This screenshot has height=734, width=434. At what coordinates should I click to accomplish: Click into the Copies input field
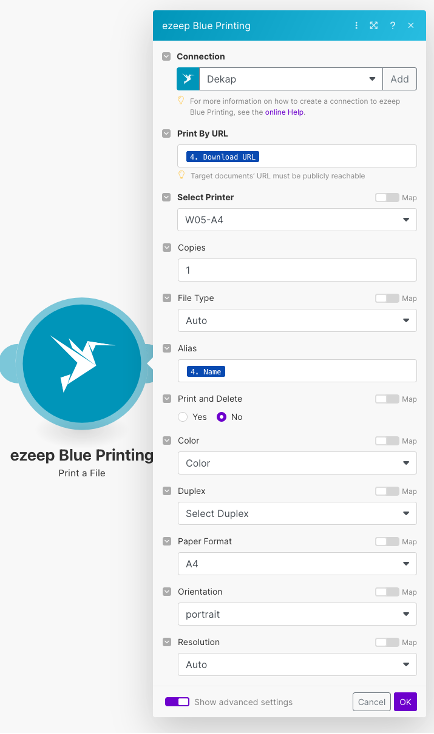297,270
